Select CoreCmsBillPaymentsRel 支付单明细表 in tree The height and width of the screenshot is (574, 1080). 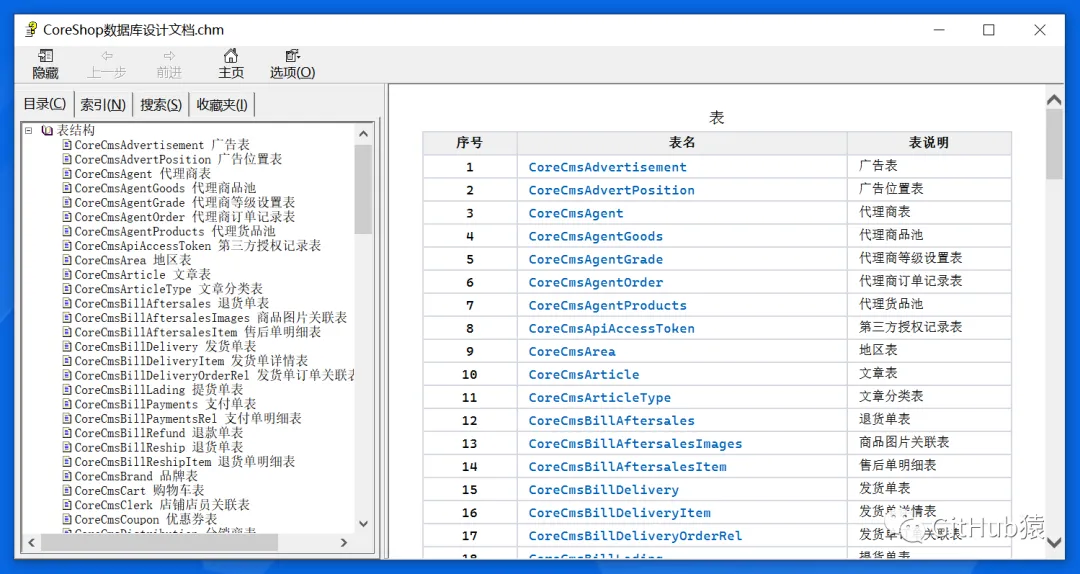[187, 419]
